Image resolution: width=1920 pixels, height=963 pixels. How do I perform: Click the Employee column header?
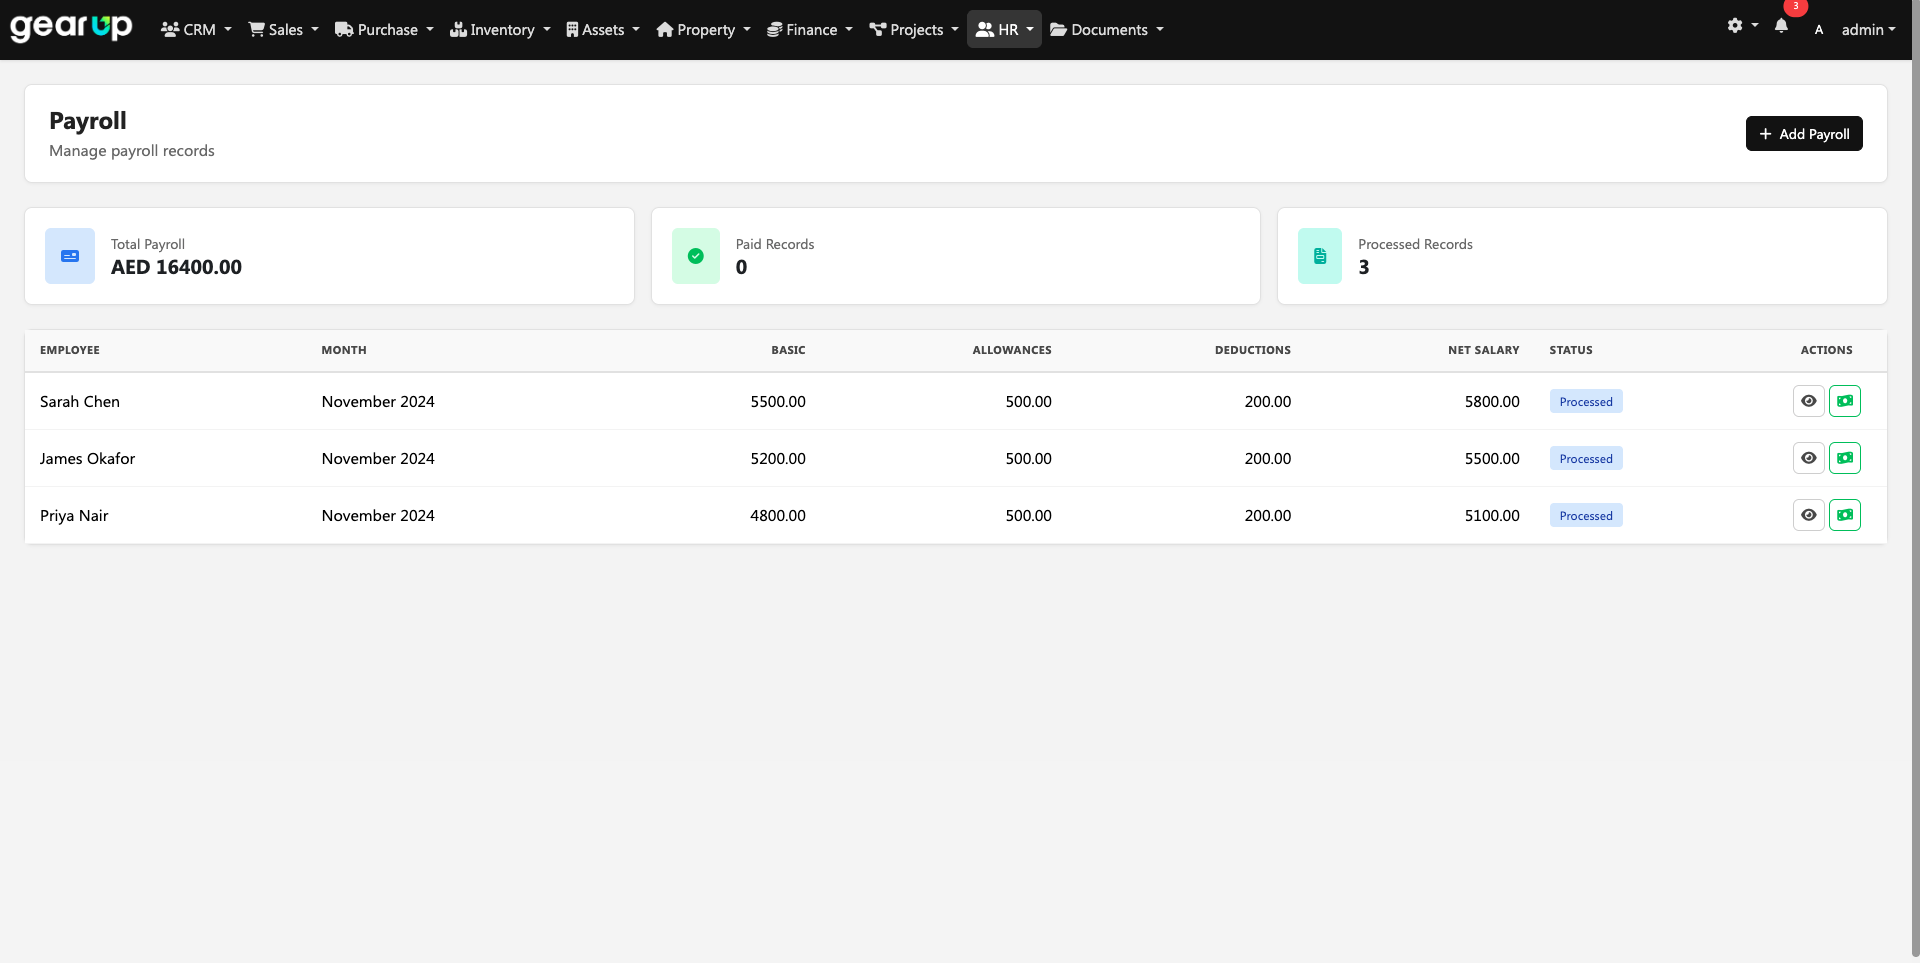click(x=70, y=350)
